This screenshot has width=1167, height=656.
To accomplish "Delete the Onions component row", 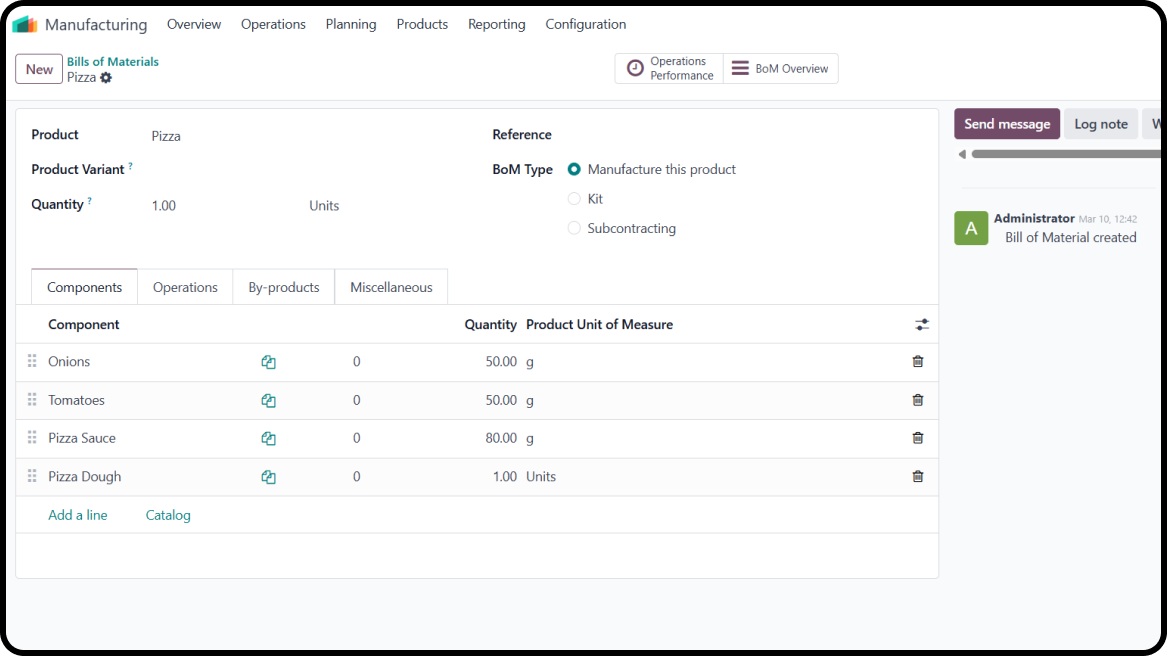I will coord(917,362).
